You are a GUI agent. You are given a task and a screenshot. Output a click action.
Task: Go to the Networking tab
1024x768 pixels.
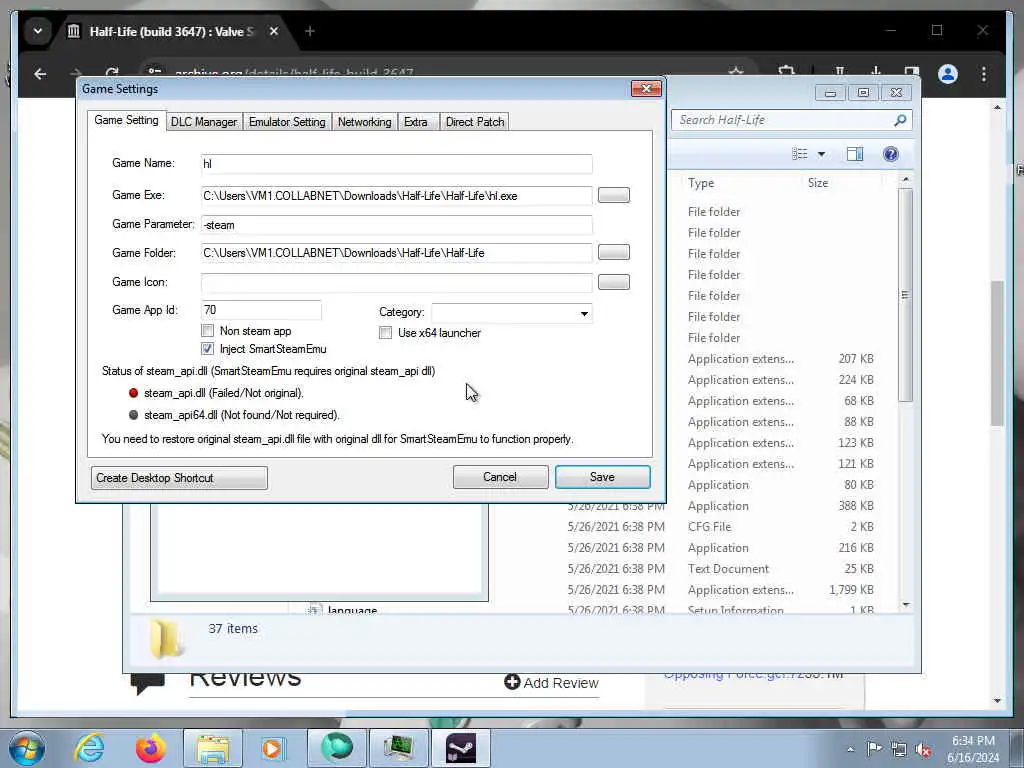click(x=364, y=121)
